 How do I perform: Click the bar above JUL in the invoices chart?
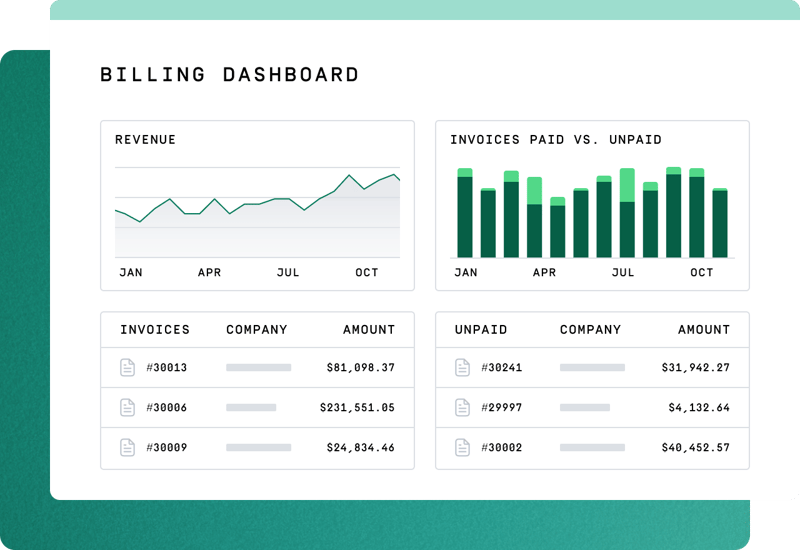click(x=627, y=213)
